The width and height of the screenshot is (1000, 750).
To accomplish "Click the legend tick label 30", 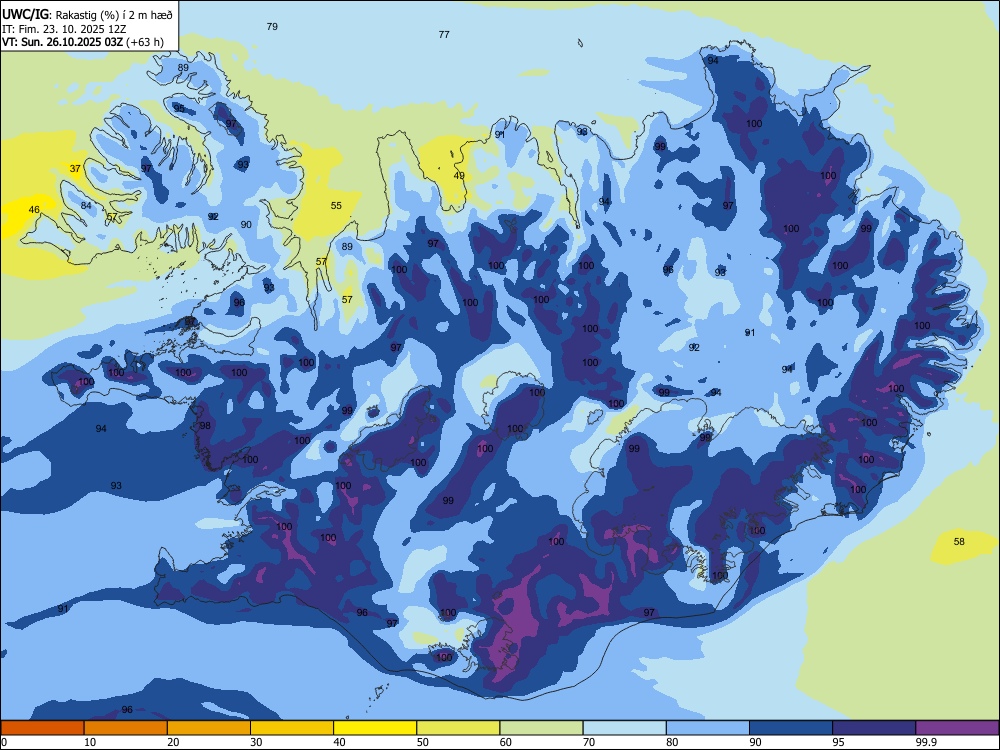I will tap(256, 742).
